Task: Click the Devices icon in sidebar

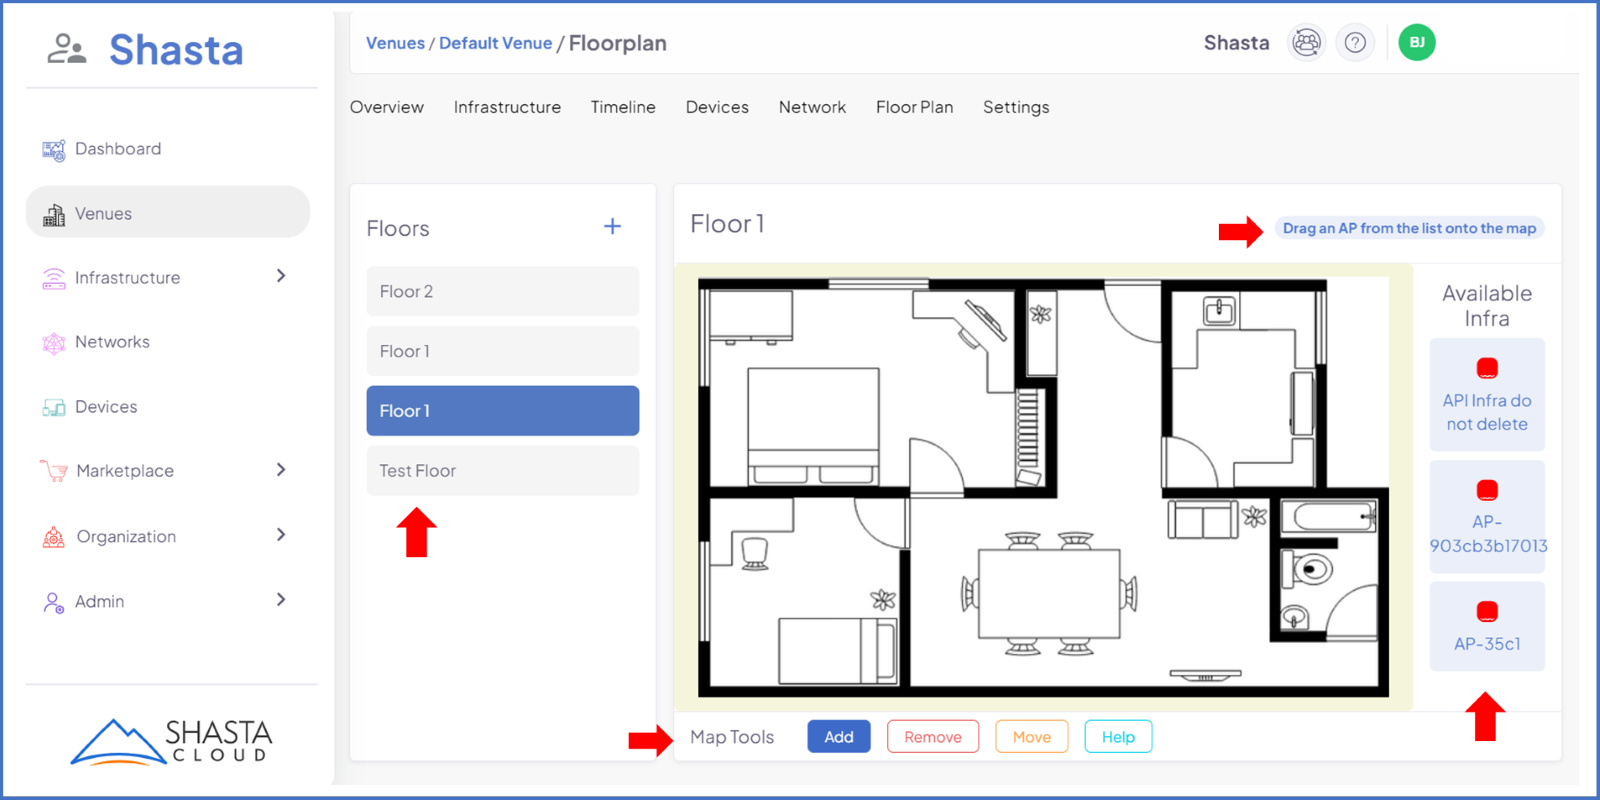Action: click(54, 408)
